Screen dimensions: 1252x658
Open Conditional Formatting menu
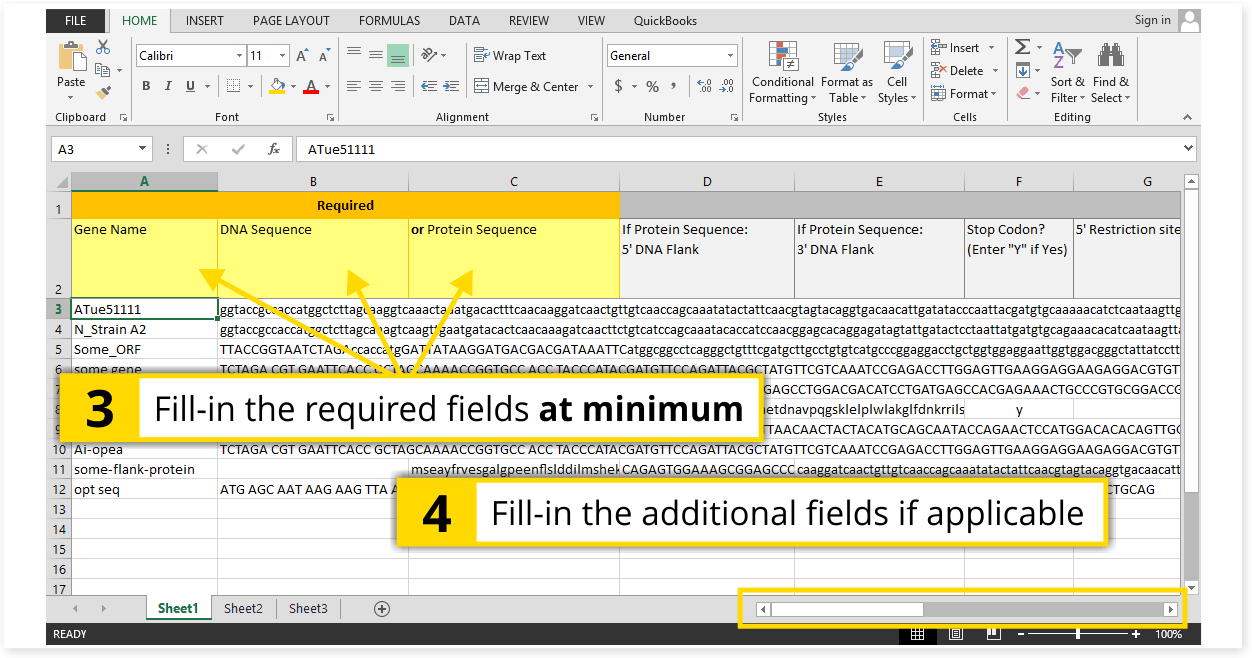coord(783,73)
